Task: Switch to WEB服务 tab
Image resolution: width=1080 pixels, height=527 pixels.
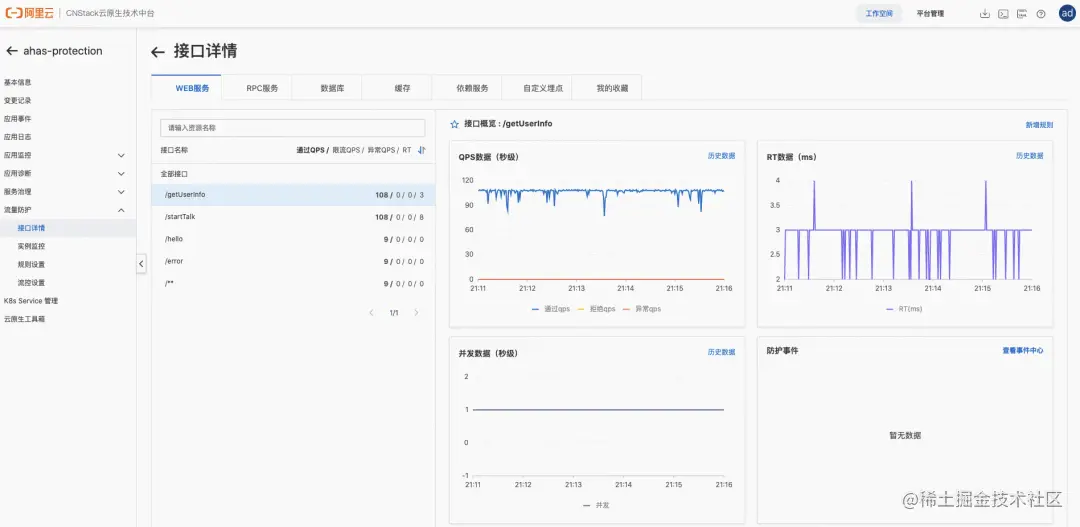Action: pos(186,88)
